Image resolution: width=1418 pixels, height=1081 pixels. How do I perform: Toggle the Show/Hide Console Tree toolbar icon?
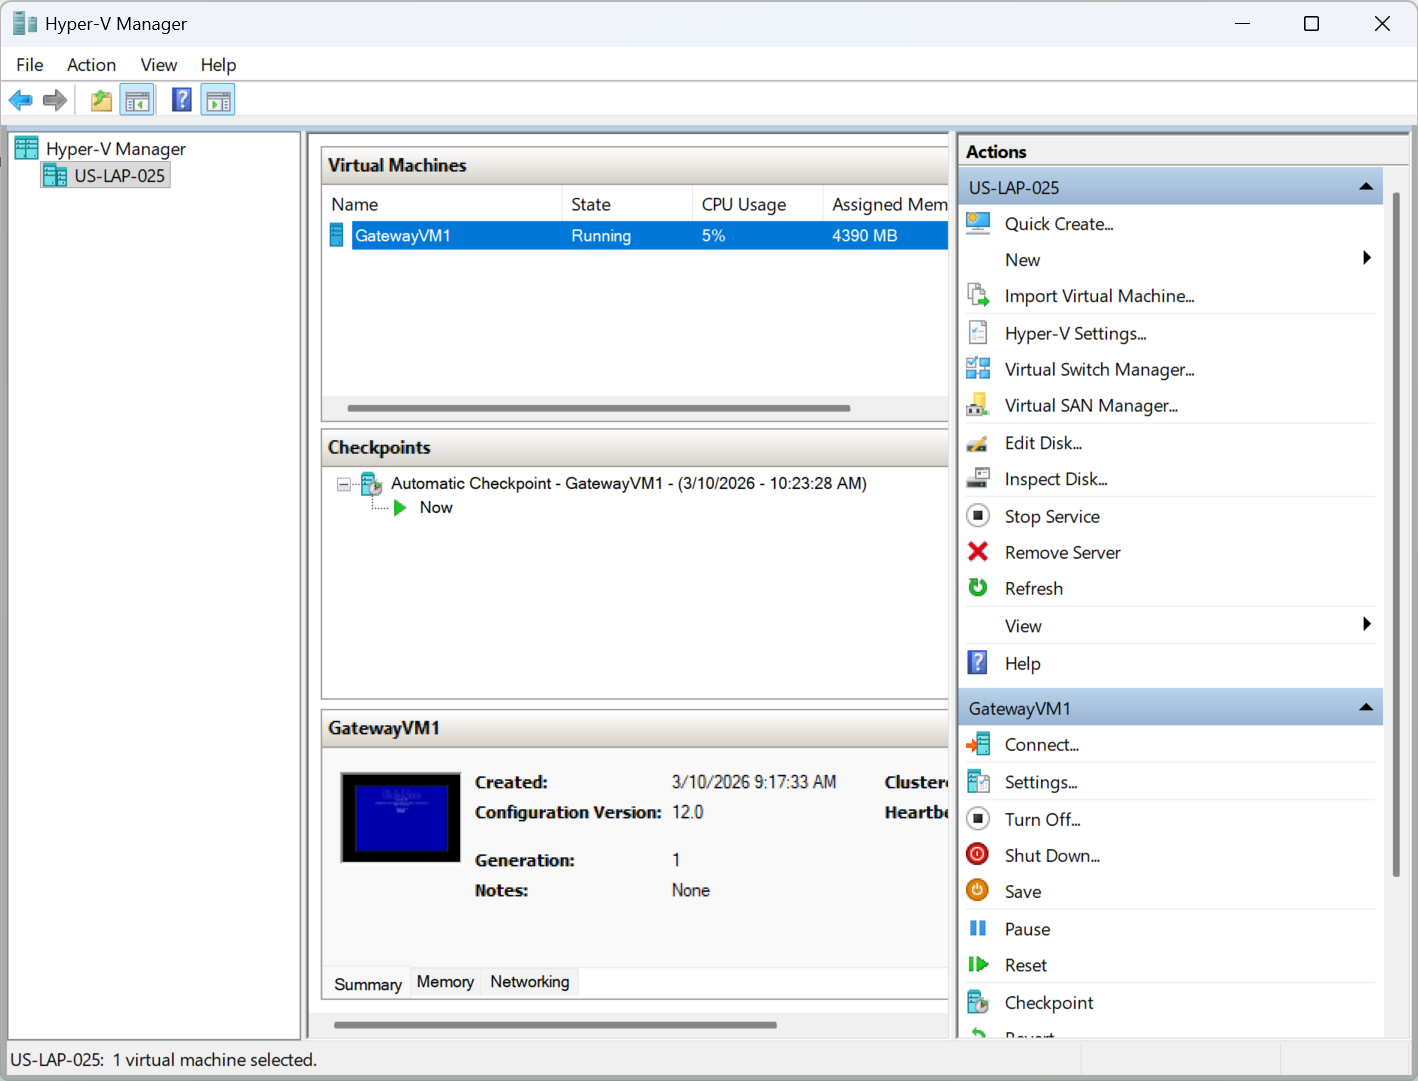pos(137,100)
